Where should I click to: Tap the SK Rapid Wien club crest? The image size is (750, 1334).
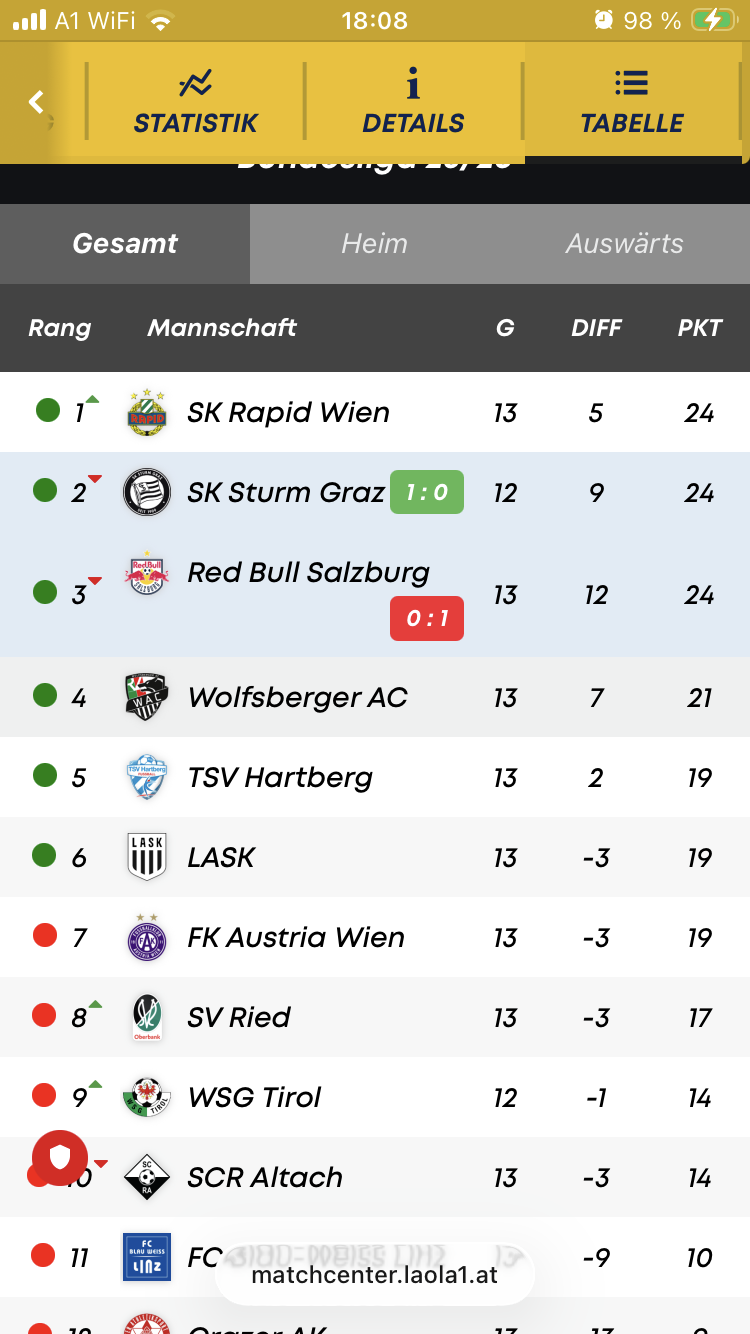tap(147, 412)
